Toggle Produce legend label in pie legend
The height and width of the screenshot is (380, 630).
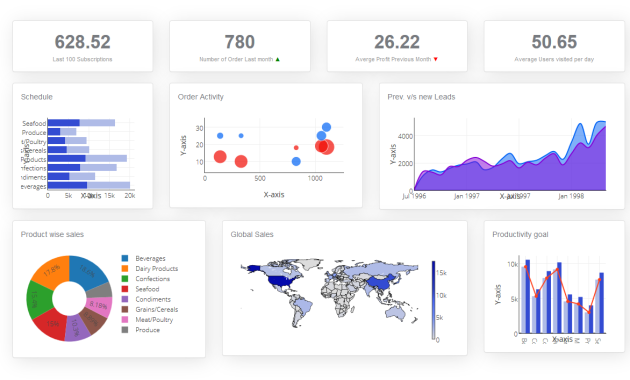(x=147, y=330)
